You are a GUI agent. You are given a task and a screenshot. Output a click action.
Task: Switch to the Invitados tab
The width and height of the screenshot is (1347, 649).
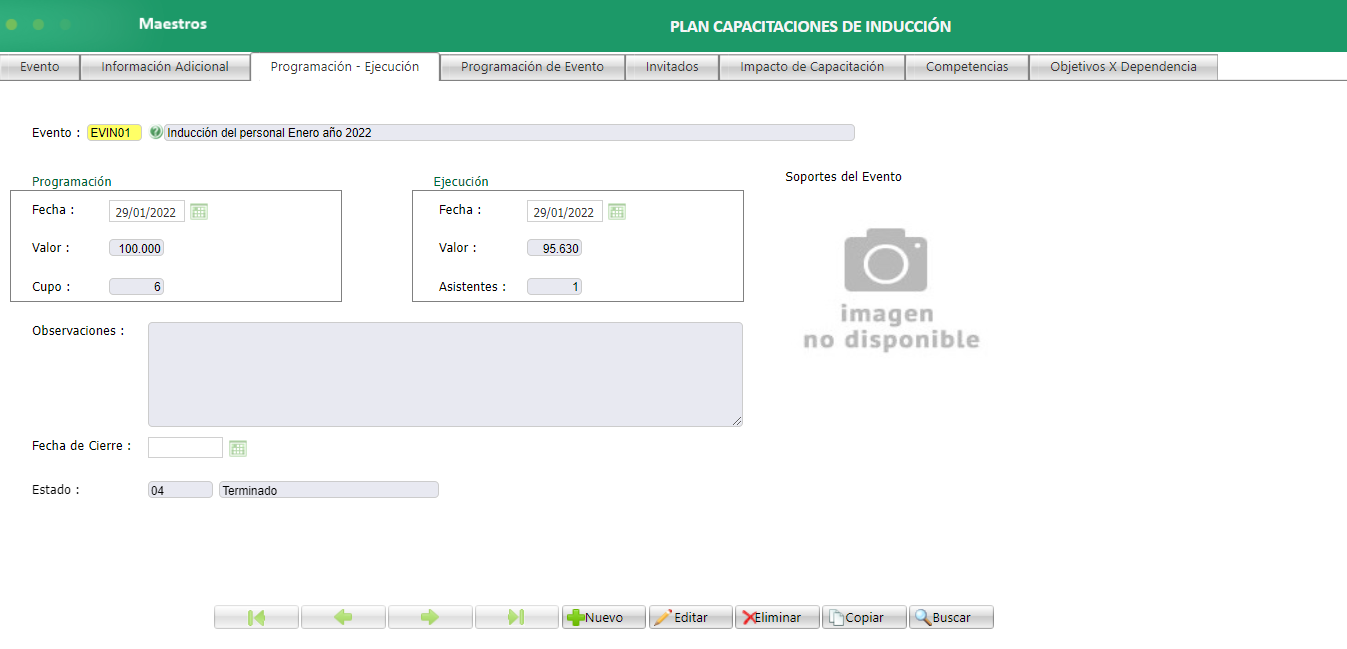tap(671, 66)
